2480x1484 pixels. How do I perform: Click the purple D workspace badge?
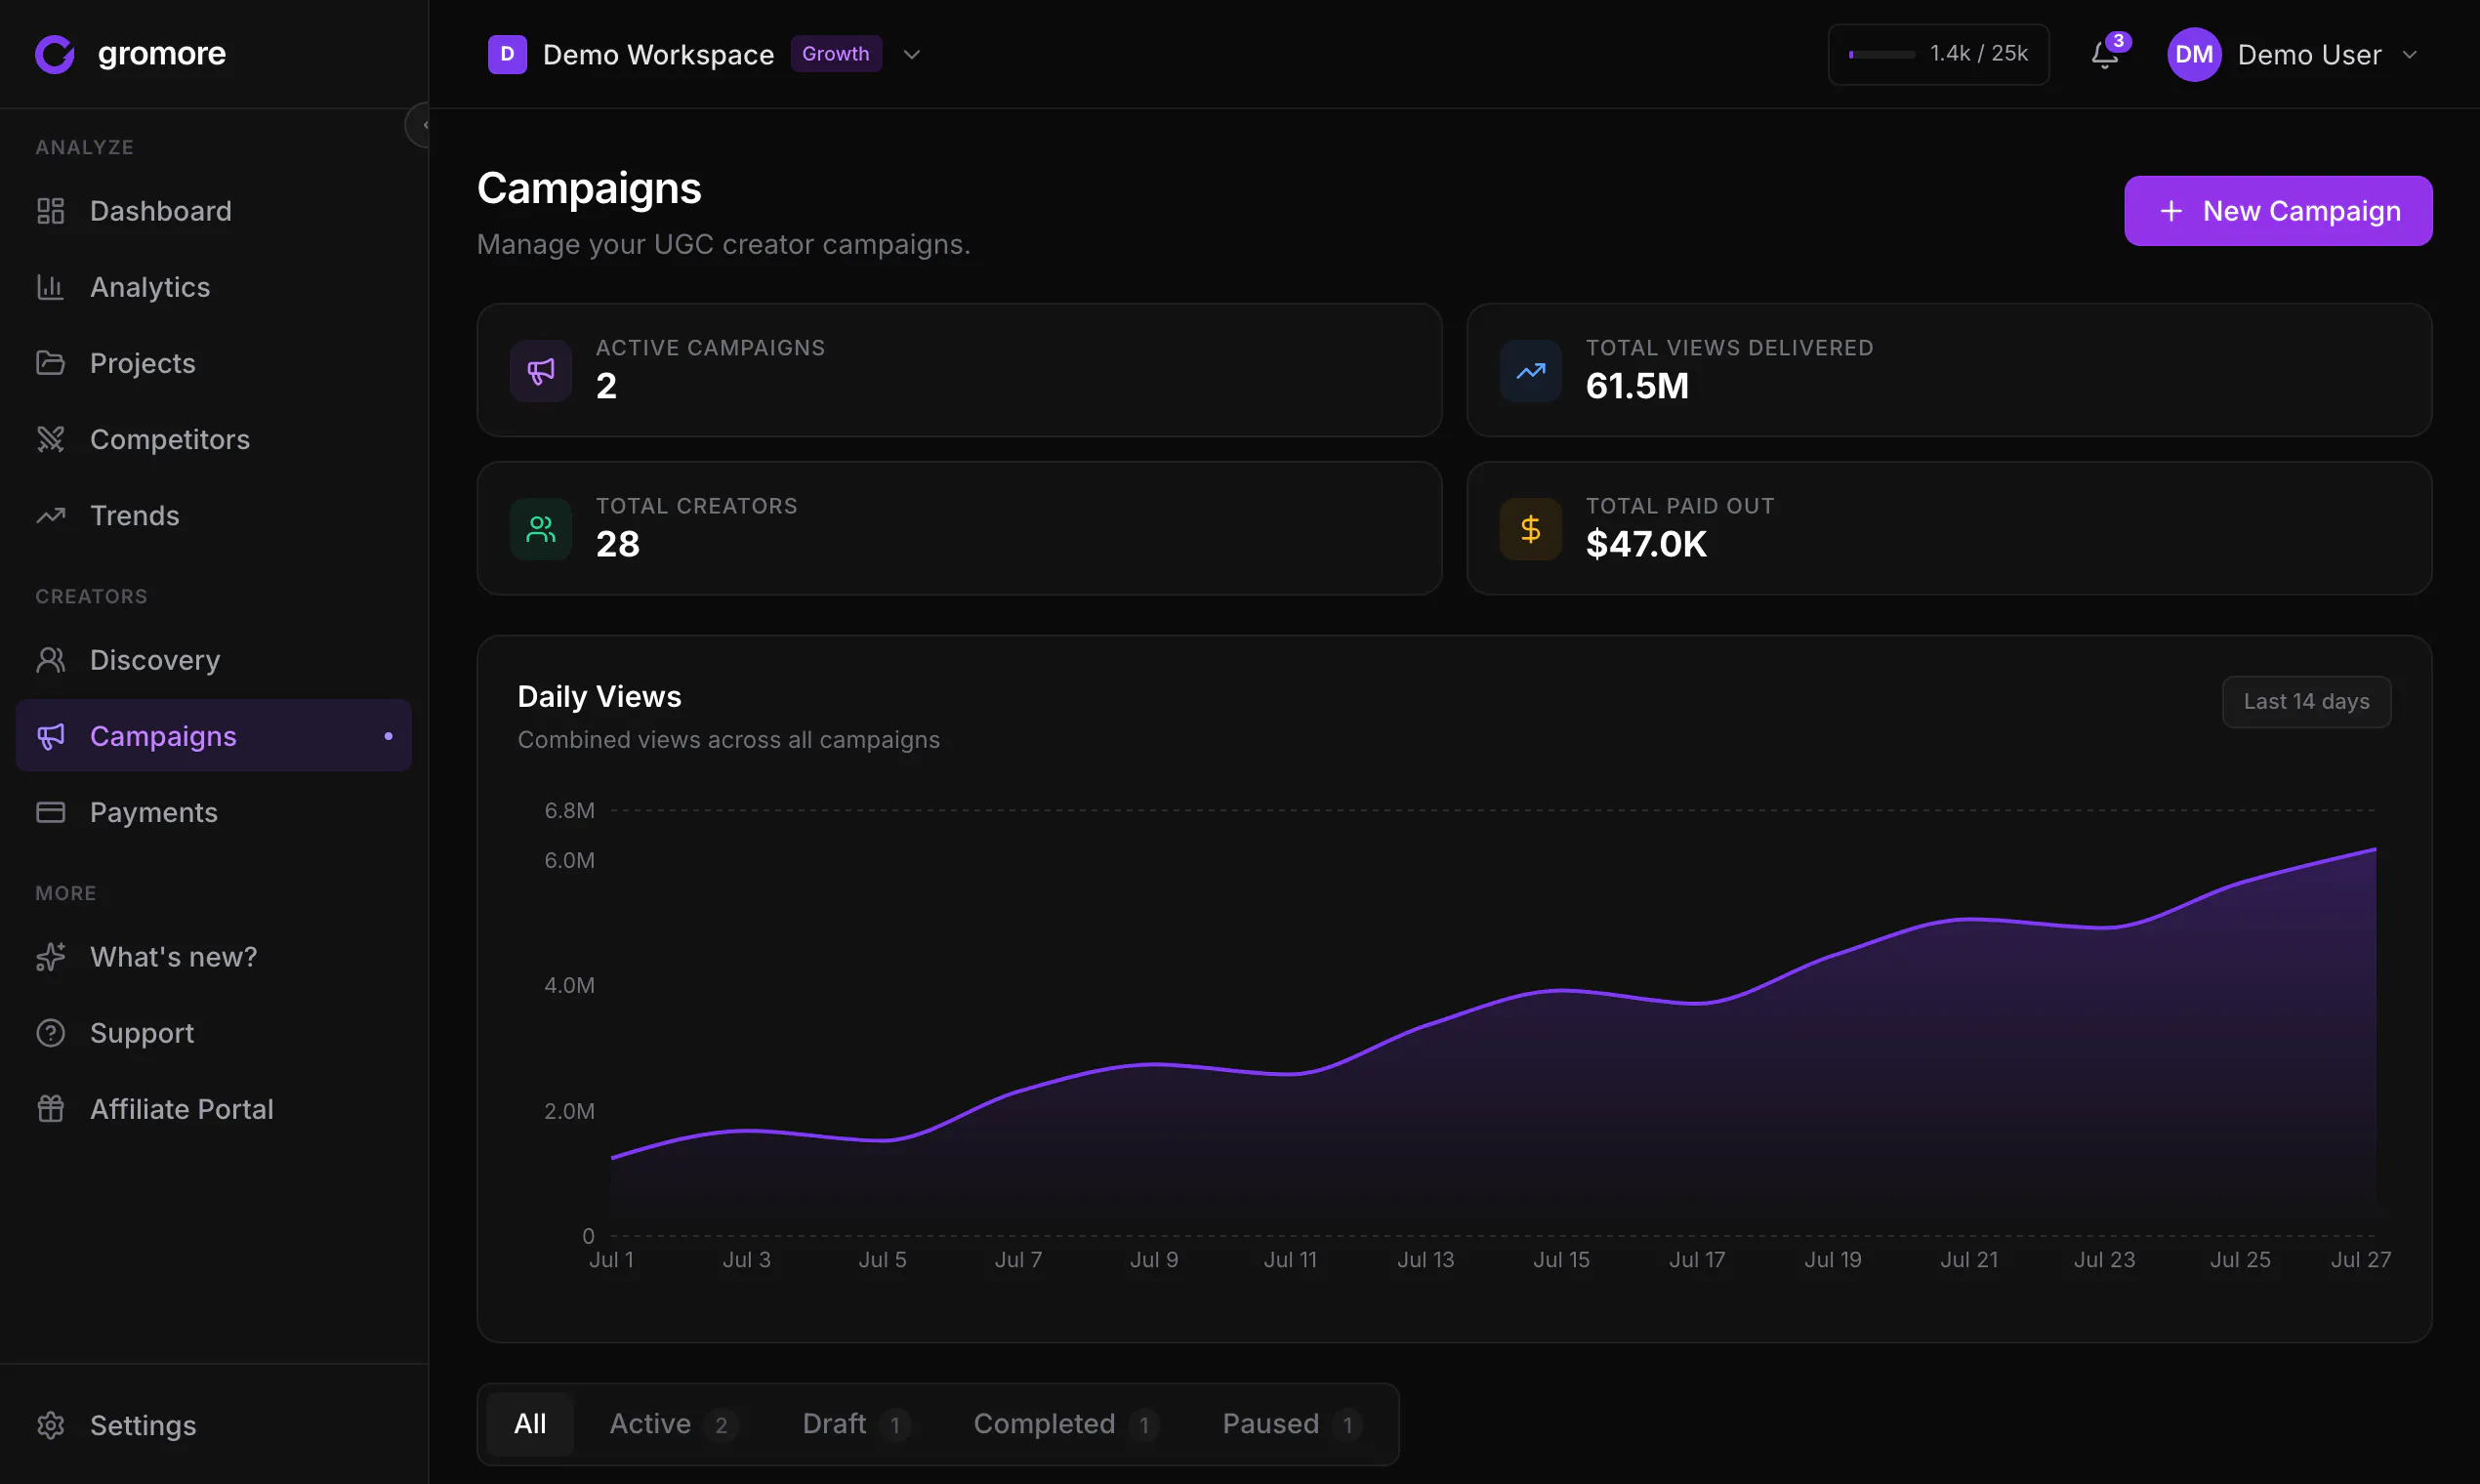[507, 54]
